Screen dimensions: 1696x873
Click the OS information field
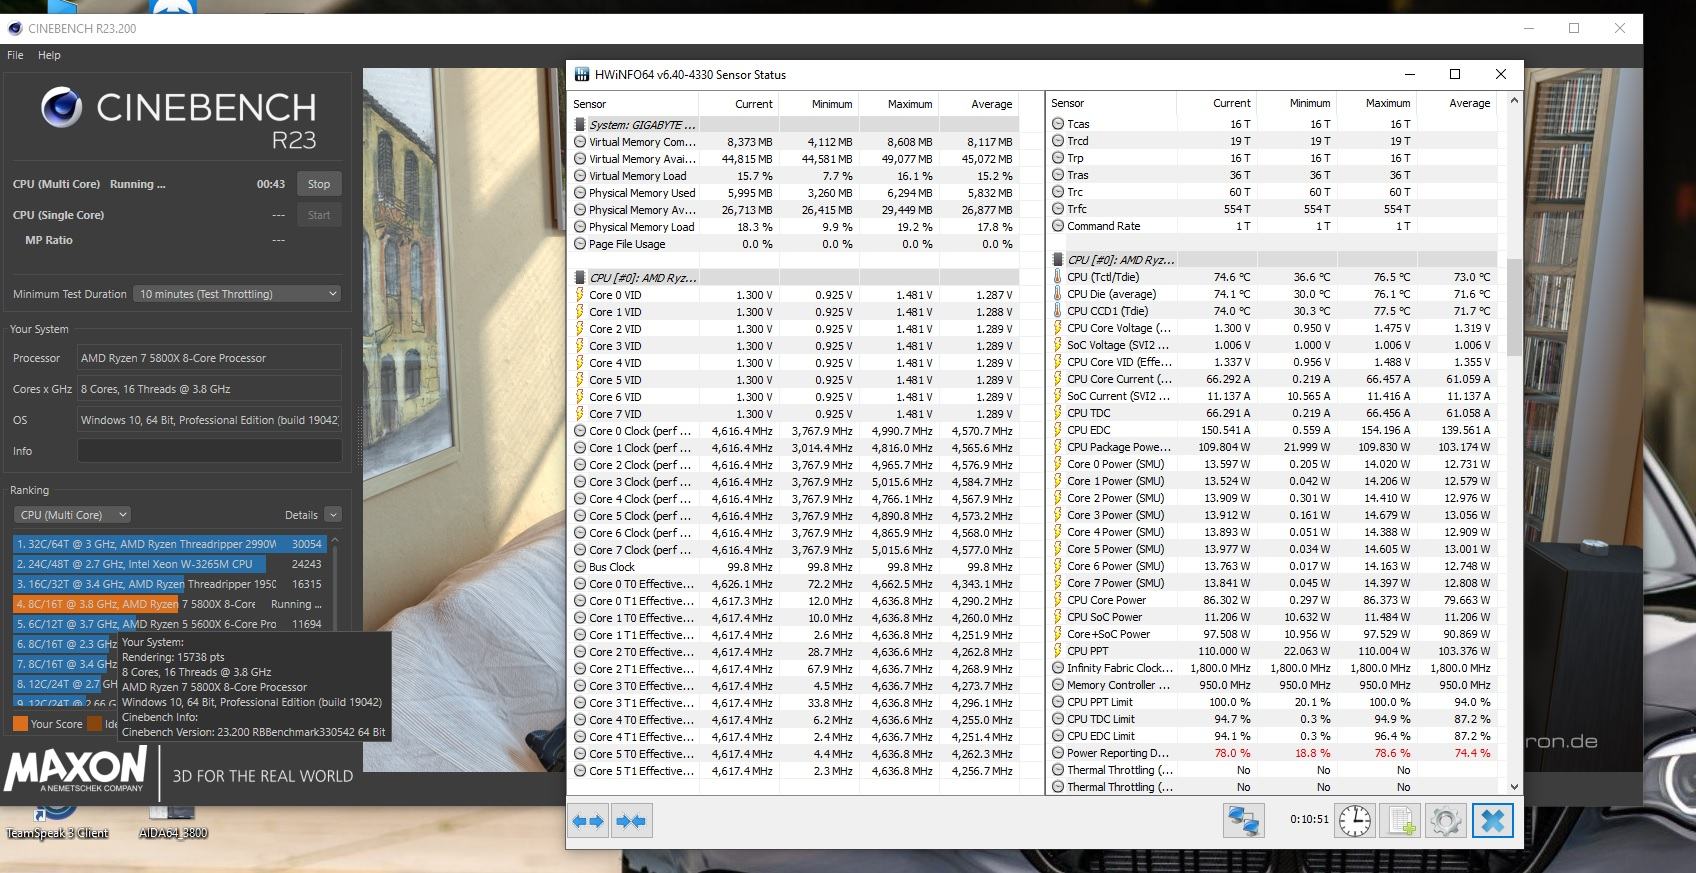tap(210, 420)
